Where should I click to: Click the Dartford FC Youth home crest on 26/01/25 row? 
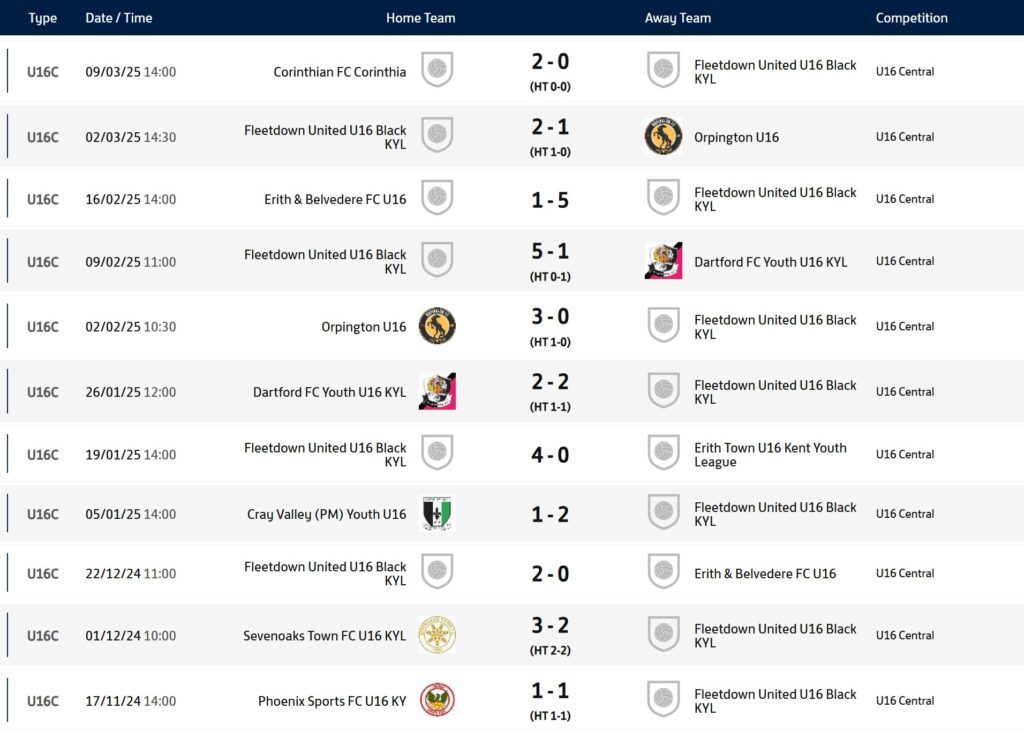(437, 391)
